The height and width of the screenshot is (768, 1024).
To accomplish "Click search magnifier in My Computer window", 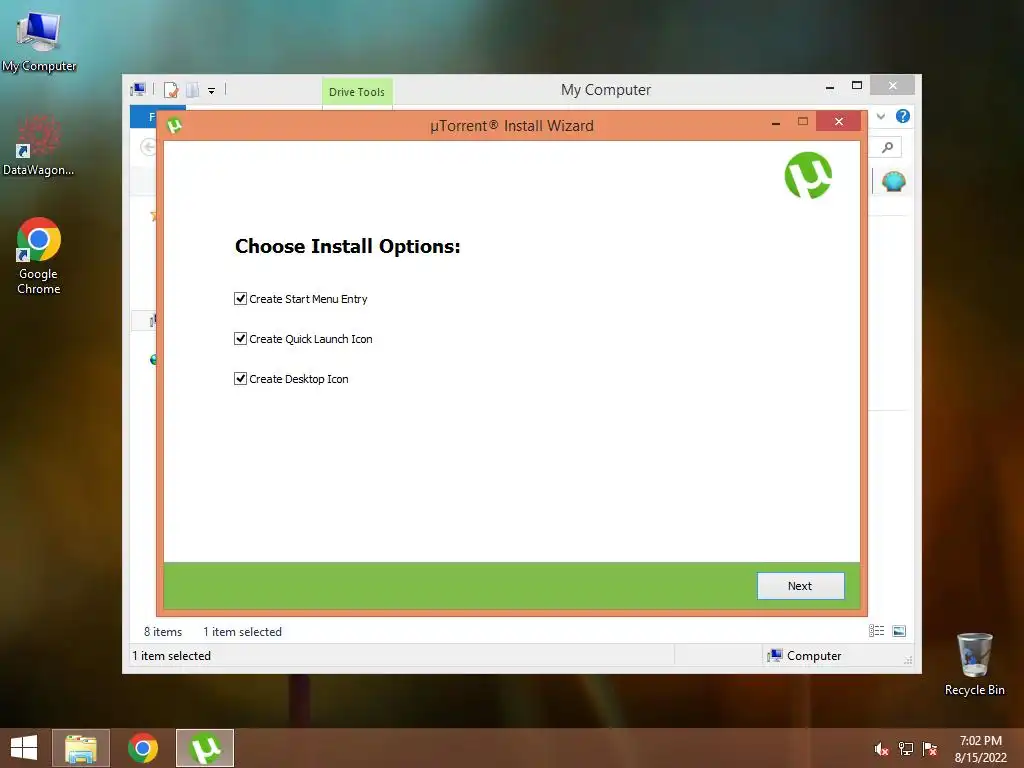I will pos(887,148).
